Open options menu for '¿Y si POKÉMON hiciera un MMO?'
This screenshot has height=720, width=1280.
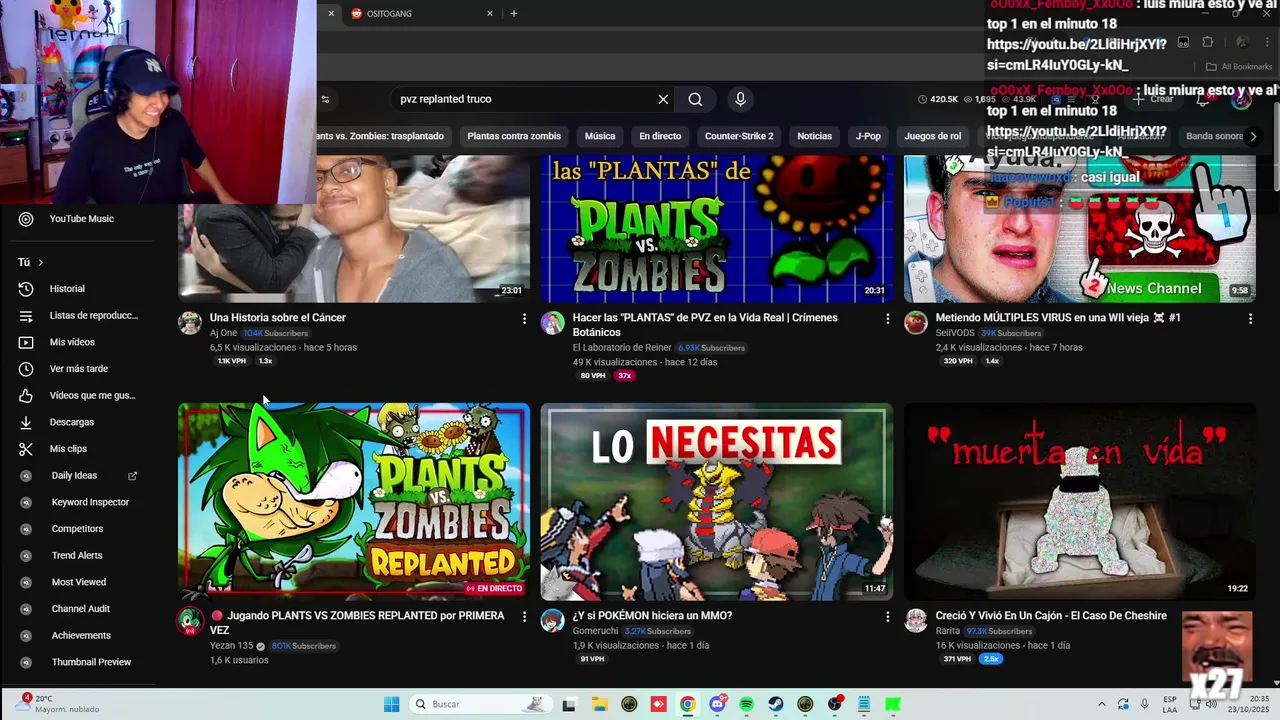pos(887,617)
